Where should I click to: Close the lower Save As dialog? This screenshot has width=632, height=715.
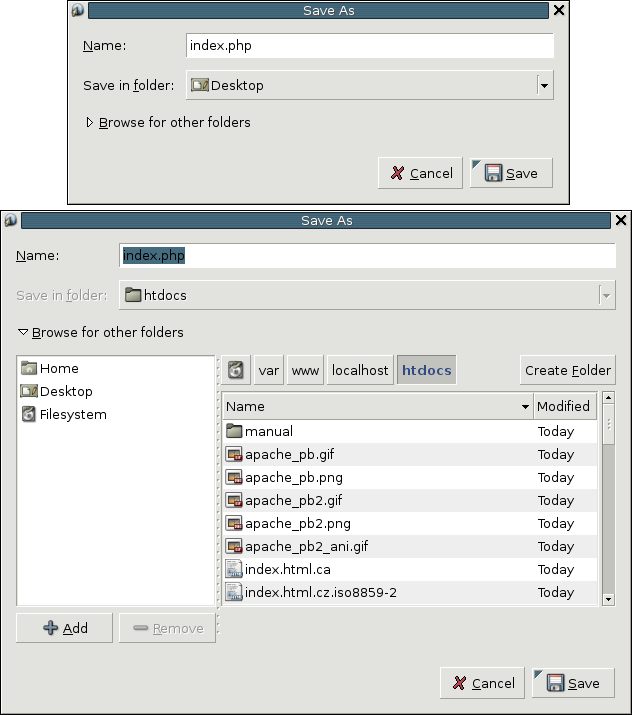pos(621,220)
